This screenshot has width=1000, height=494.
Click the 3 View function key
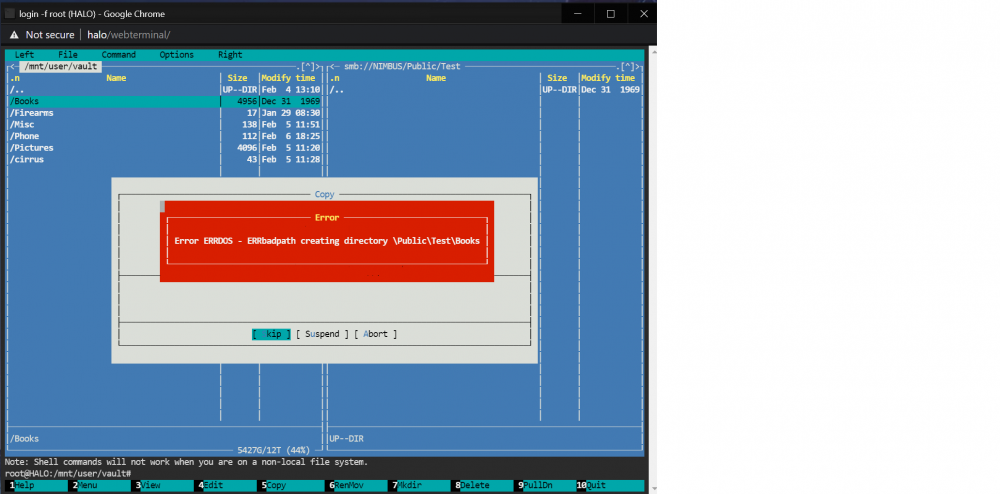[164, 486]
